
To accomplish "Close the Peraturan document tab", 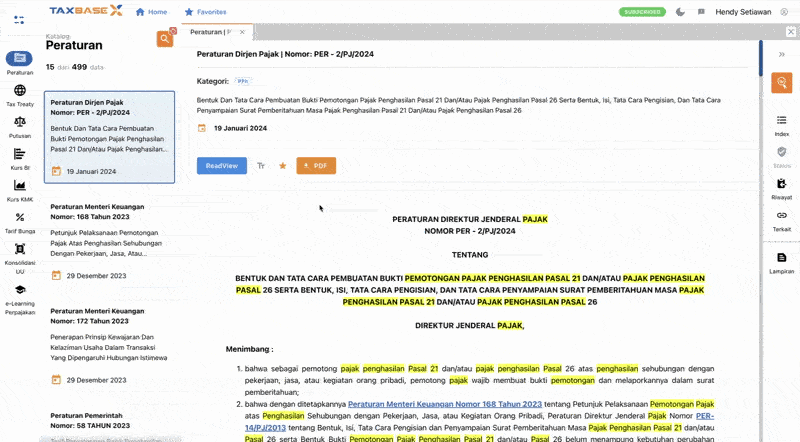I will [x=243, y=32].
